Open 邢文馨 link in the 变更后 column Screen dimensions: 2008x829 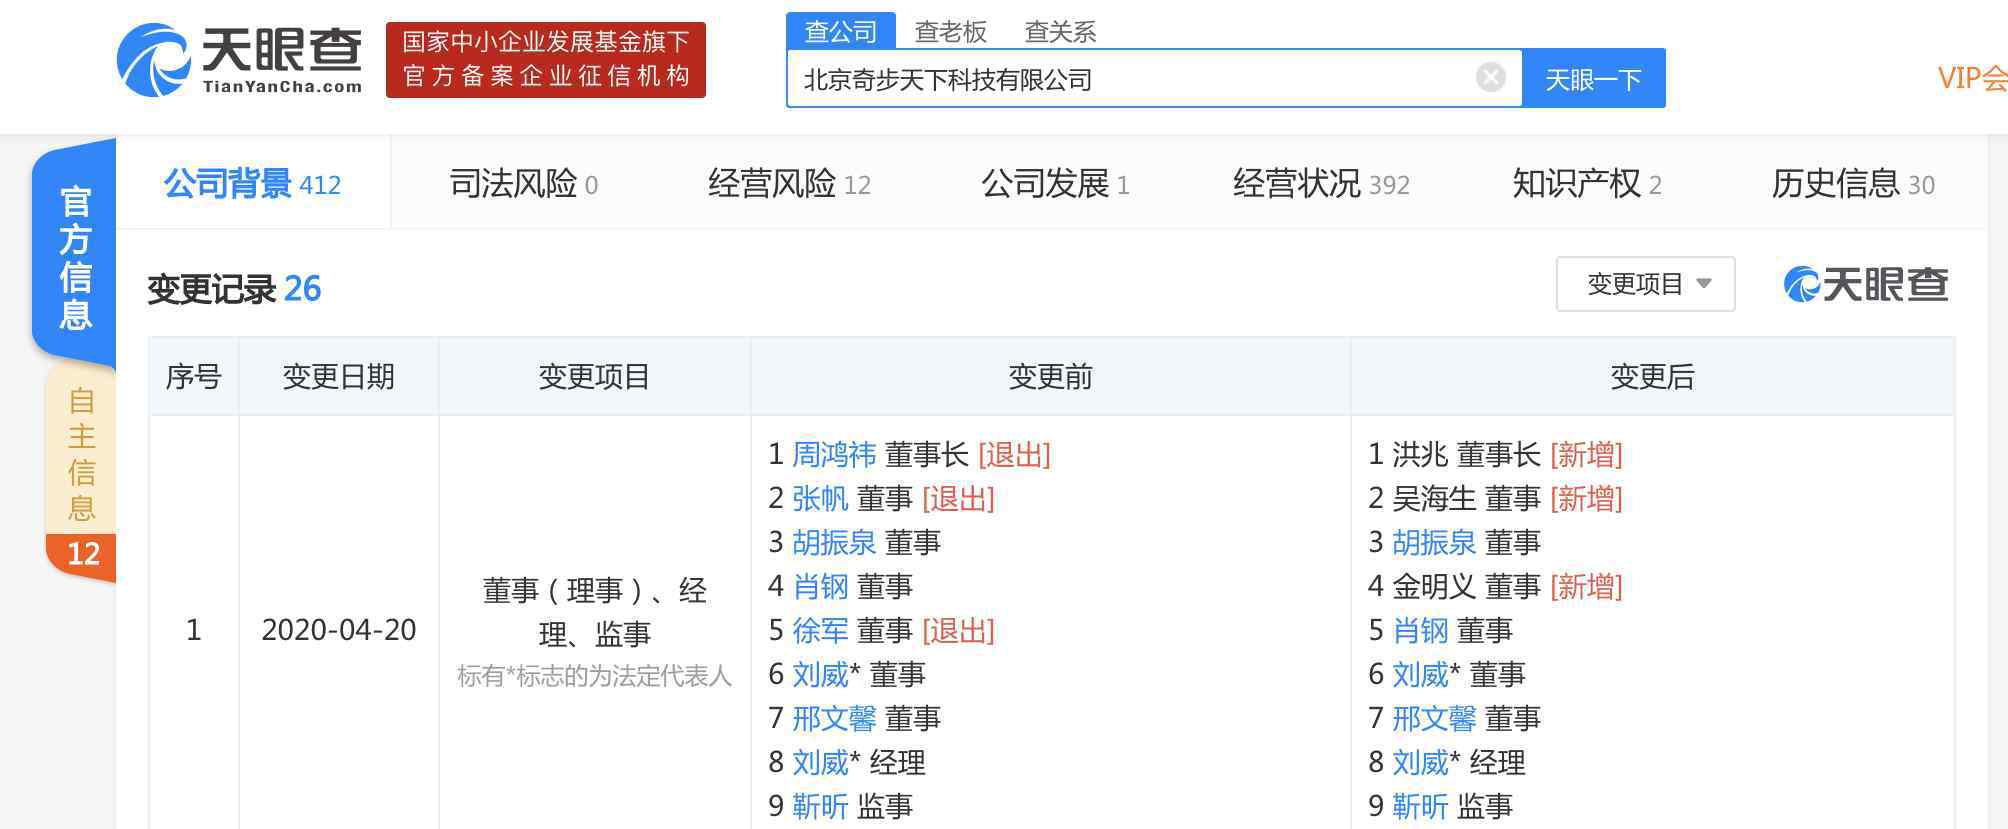[1433, 719]
